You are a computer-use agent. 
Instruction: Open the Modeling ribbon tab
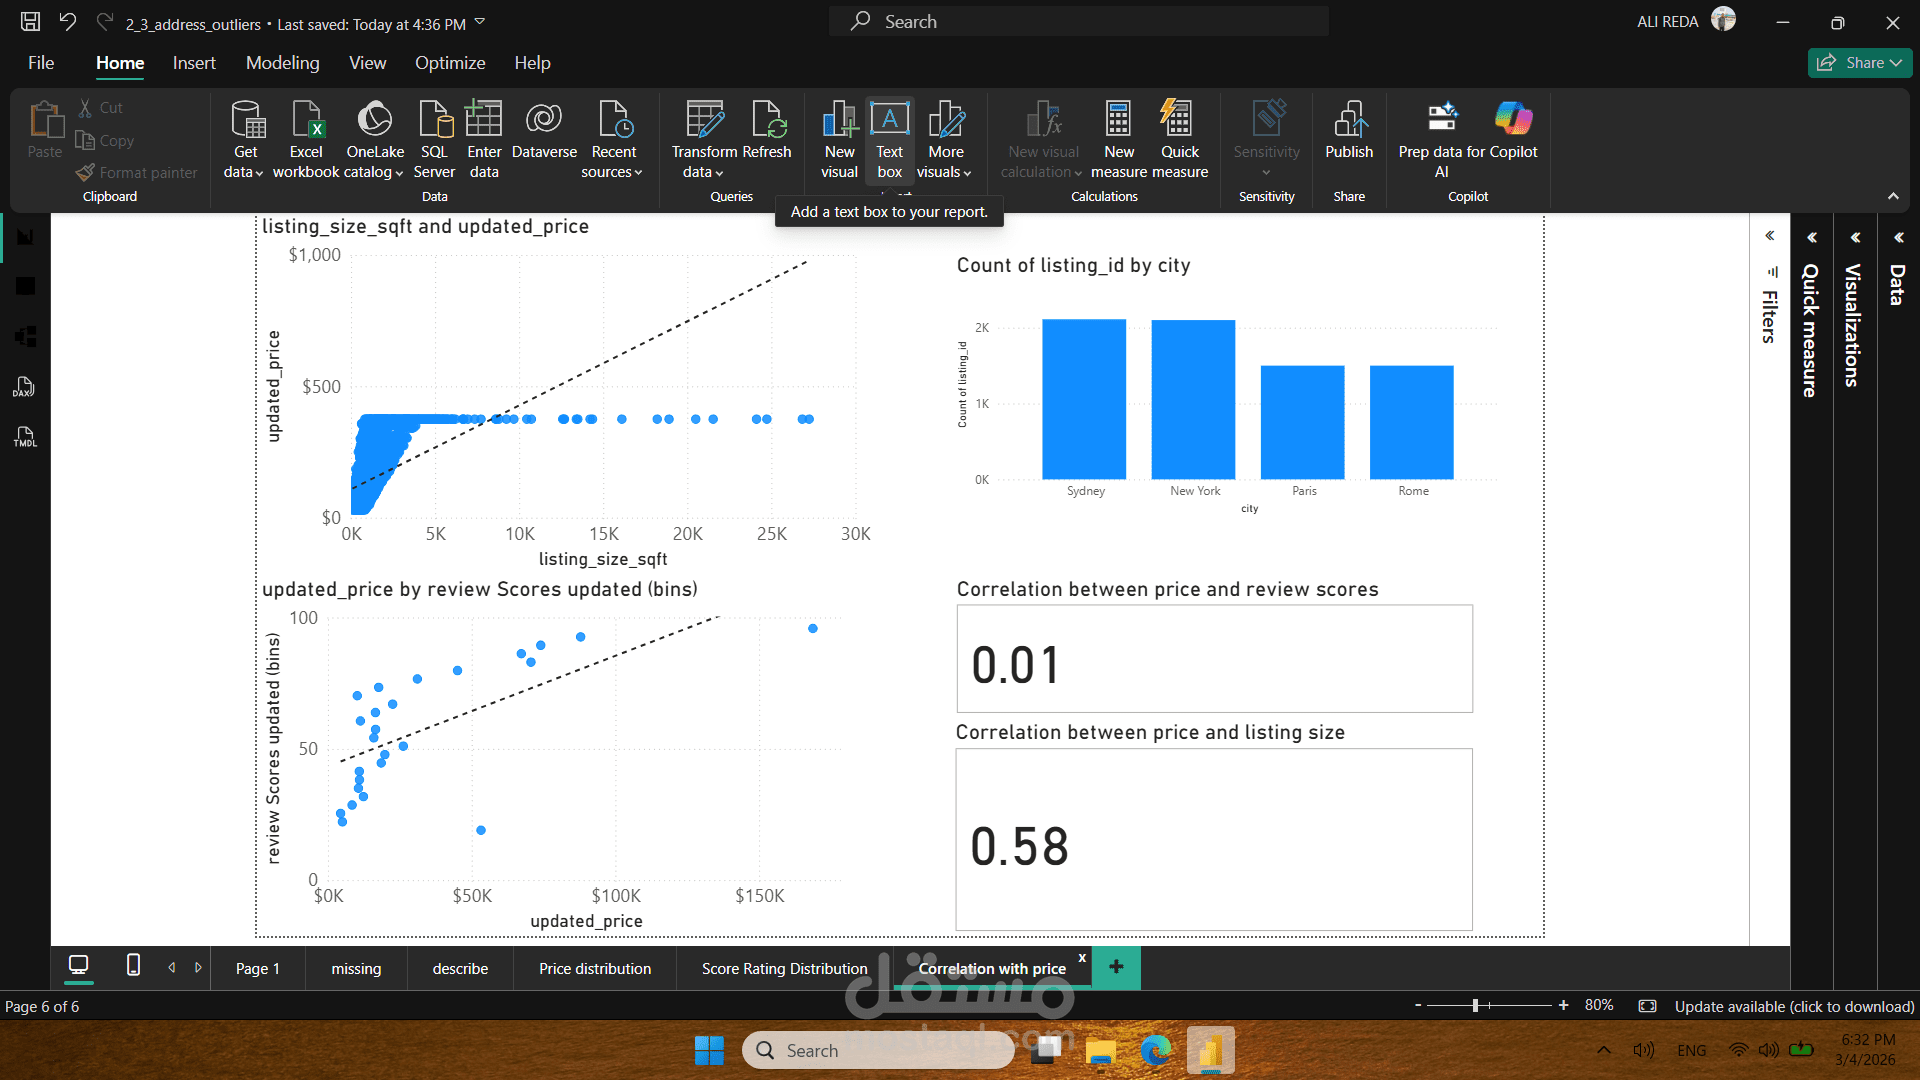click(x=282, y=63)
